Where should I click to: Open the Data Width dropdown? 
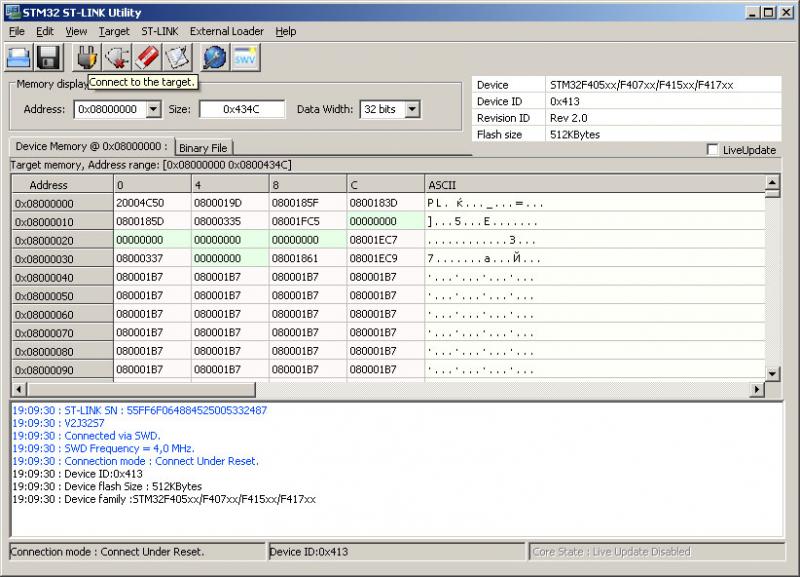[x=413, y=109]
